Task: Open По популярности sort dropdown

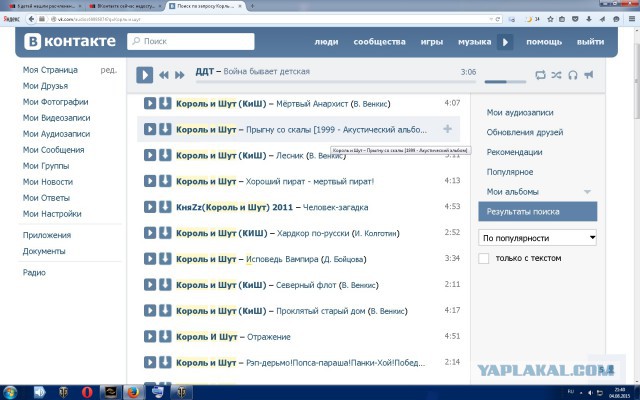Action: [x=537, y=238]
